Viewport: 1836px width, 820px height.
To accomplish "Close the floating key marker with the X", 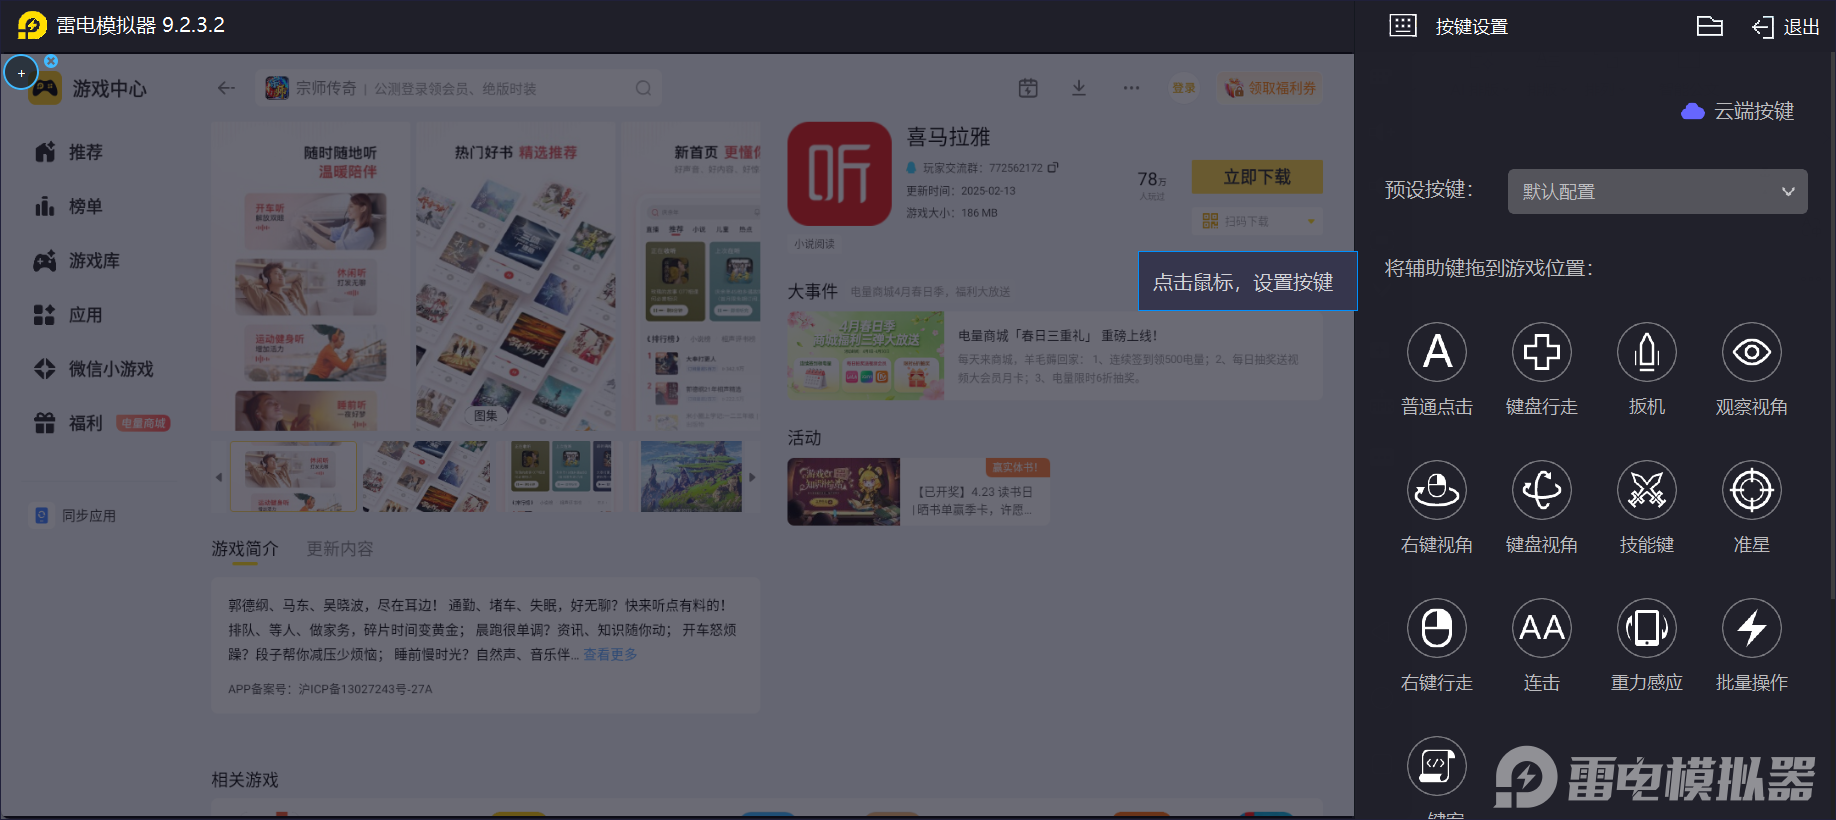I will [51, 61].
